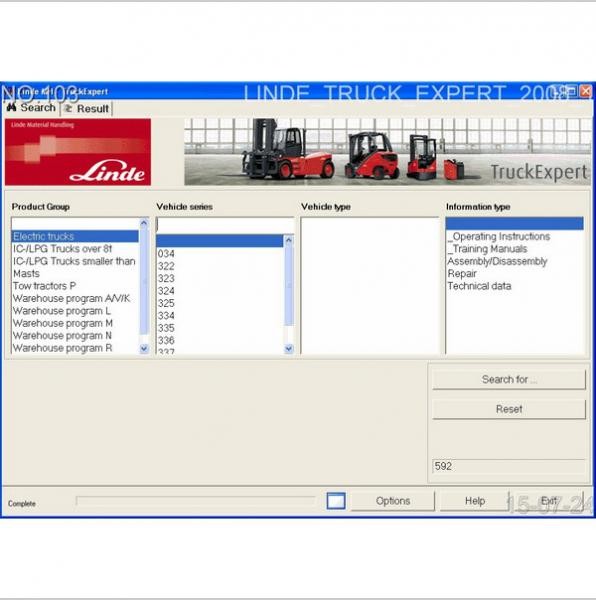
Task: Select vehicle series 334
Action: click(x=220, y=315)
